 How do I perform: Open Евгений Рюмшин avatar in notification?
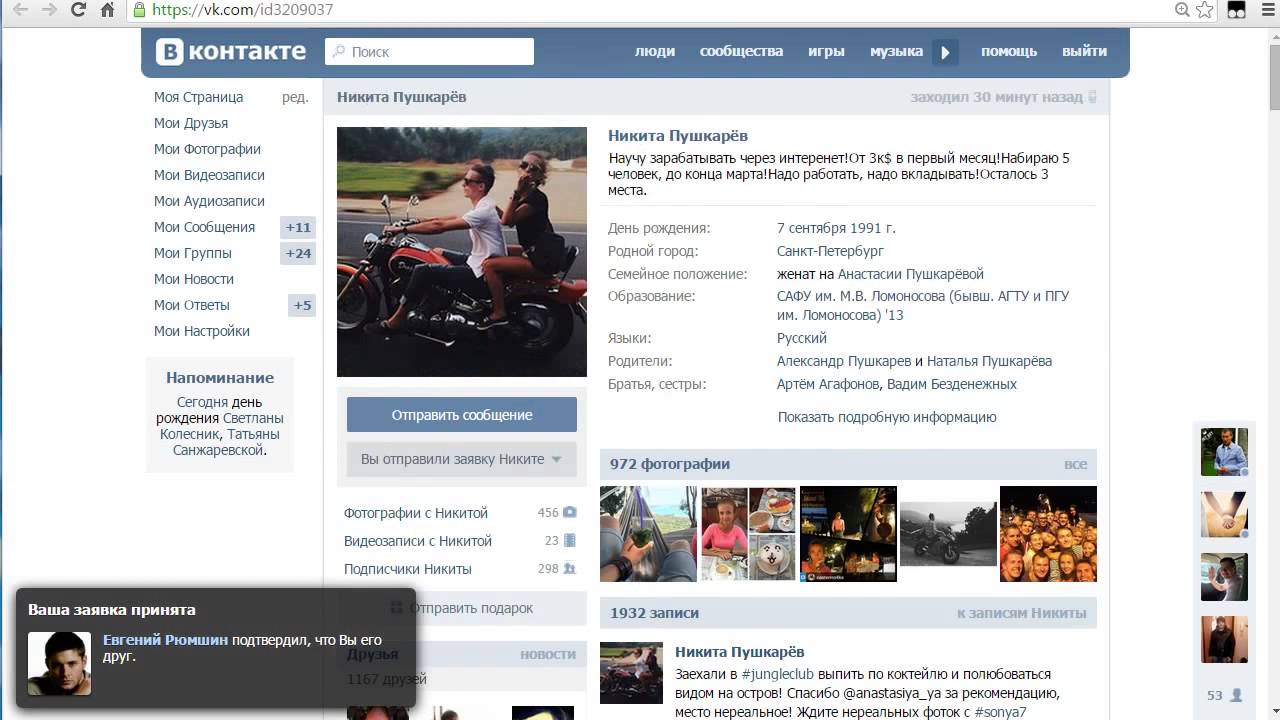point(59,663)
